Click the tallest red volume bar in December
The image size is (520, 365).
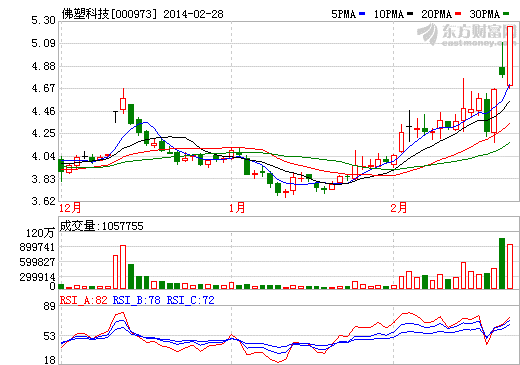(123, 267)
